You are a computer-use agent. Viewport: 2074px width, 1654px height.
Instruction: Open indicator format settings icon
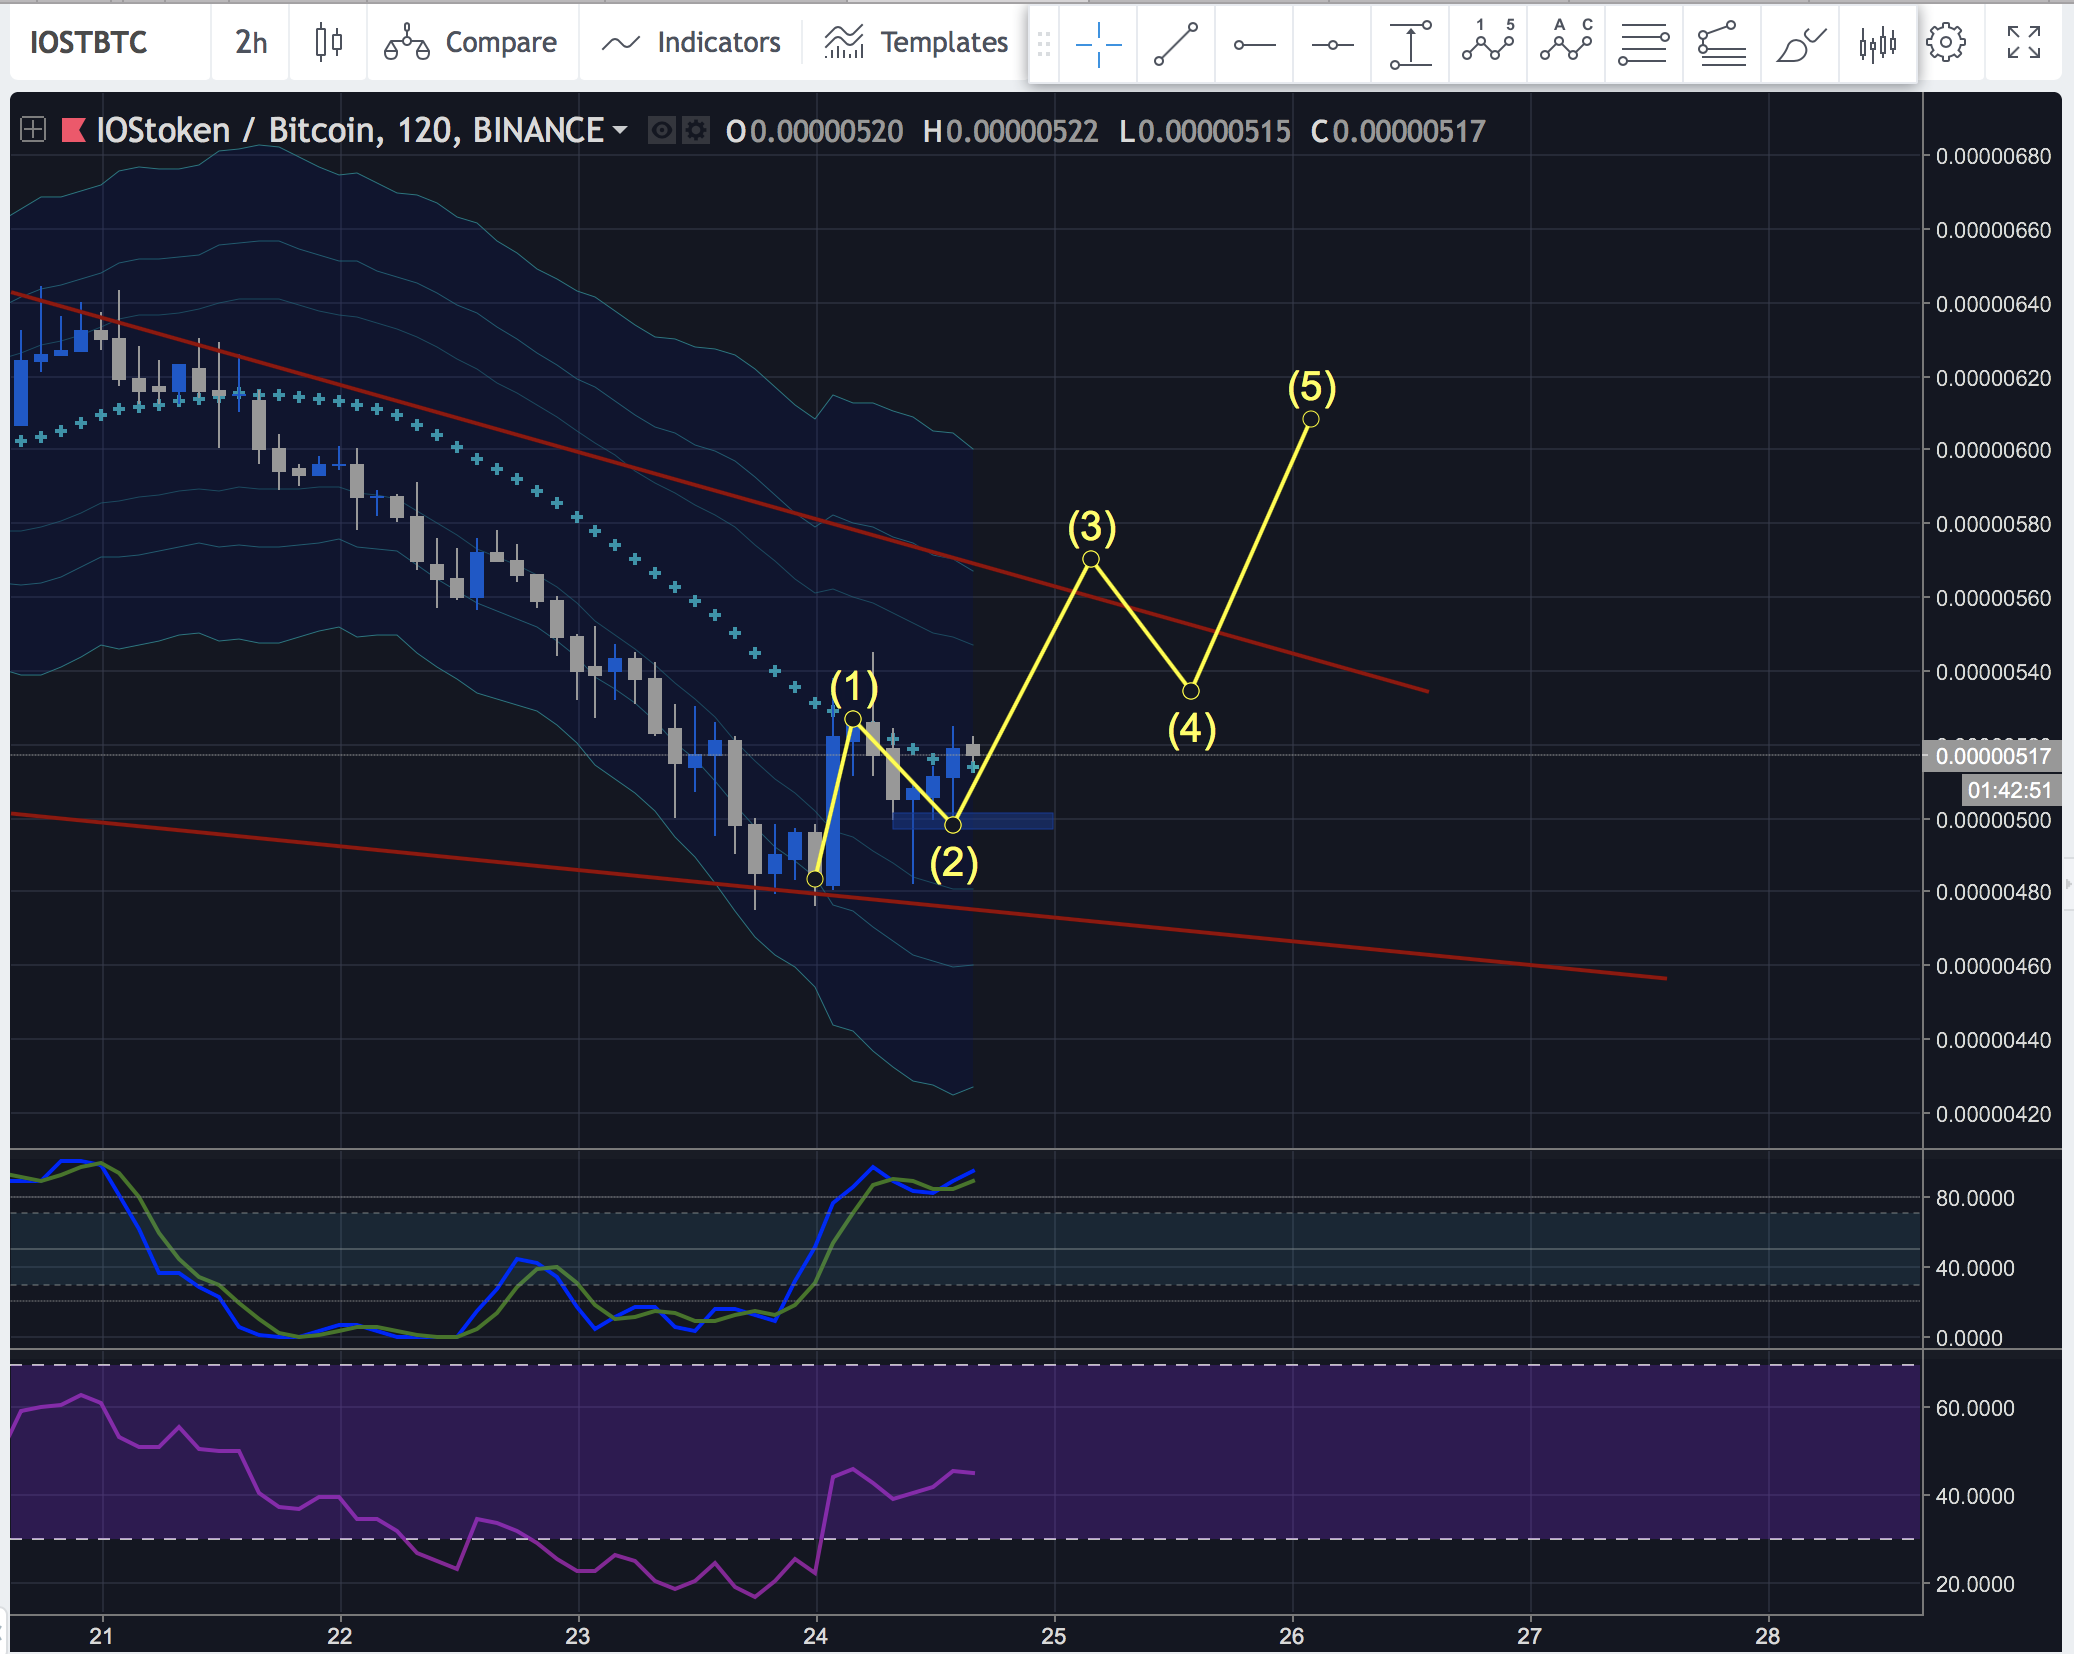pos(696,131)
